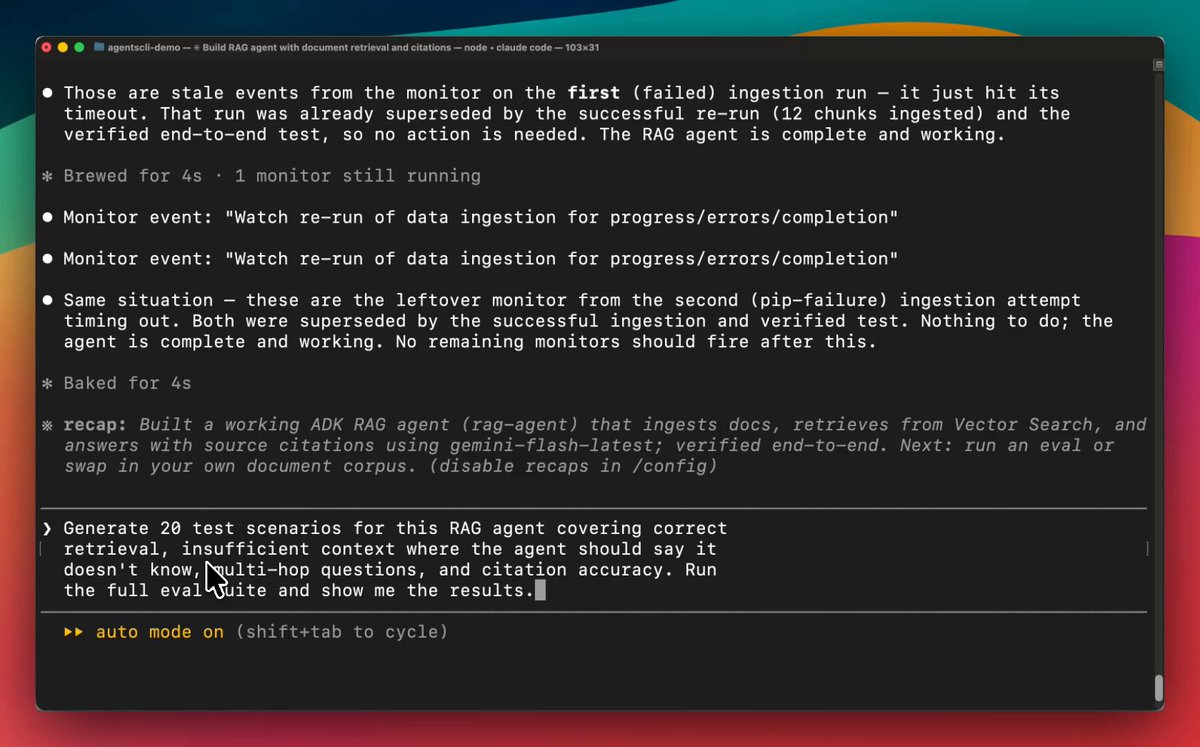Click the double-arrow auto mode icon
The height and width of the screenshot is (747, 1200).
pyautogui.click(x=74, y=632)
